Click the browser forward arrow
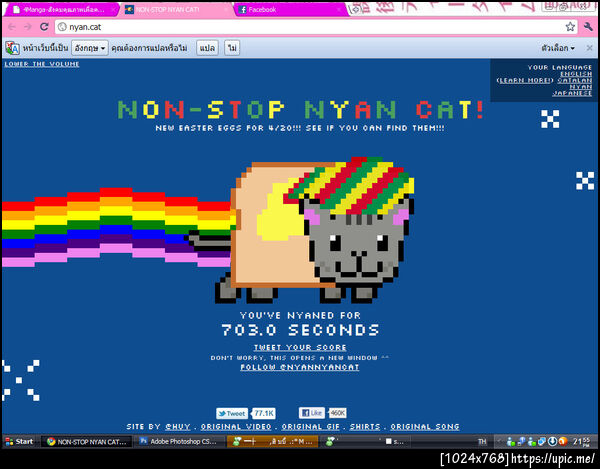This screenshot has height=469, width=600. tap(28, 27)
